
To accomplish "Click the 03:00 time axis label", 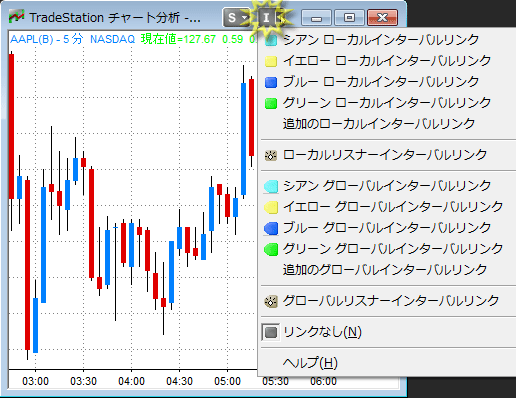I will point(35,381).
